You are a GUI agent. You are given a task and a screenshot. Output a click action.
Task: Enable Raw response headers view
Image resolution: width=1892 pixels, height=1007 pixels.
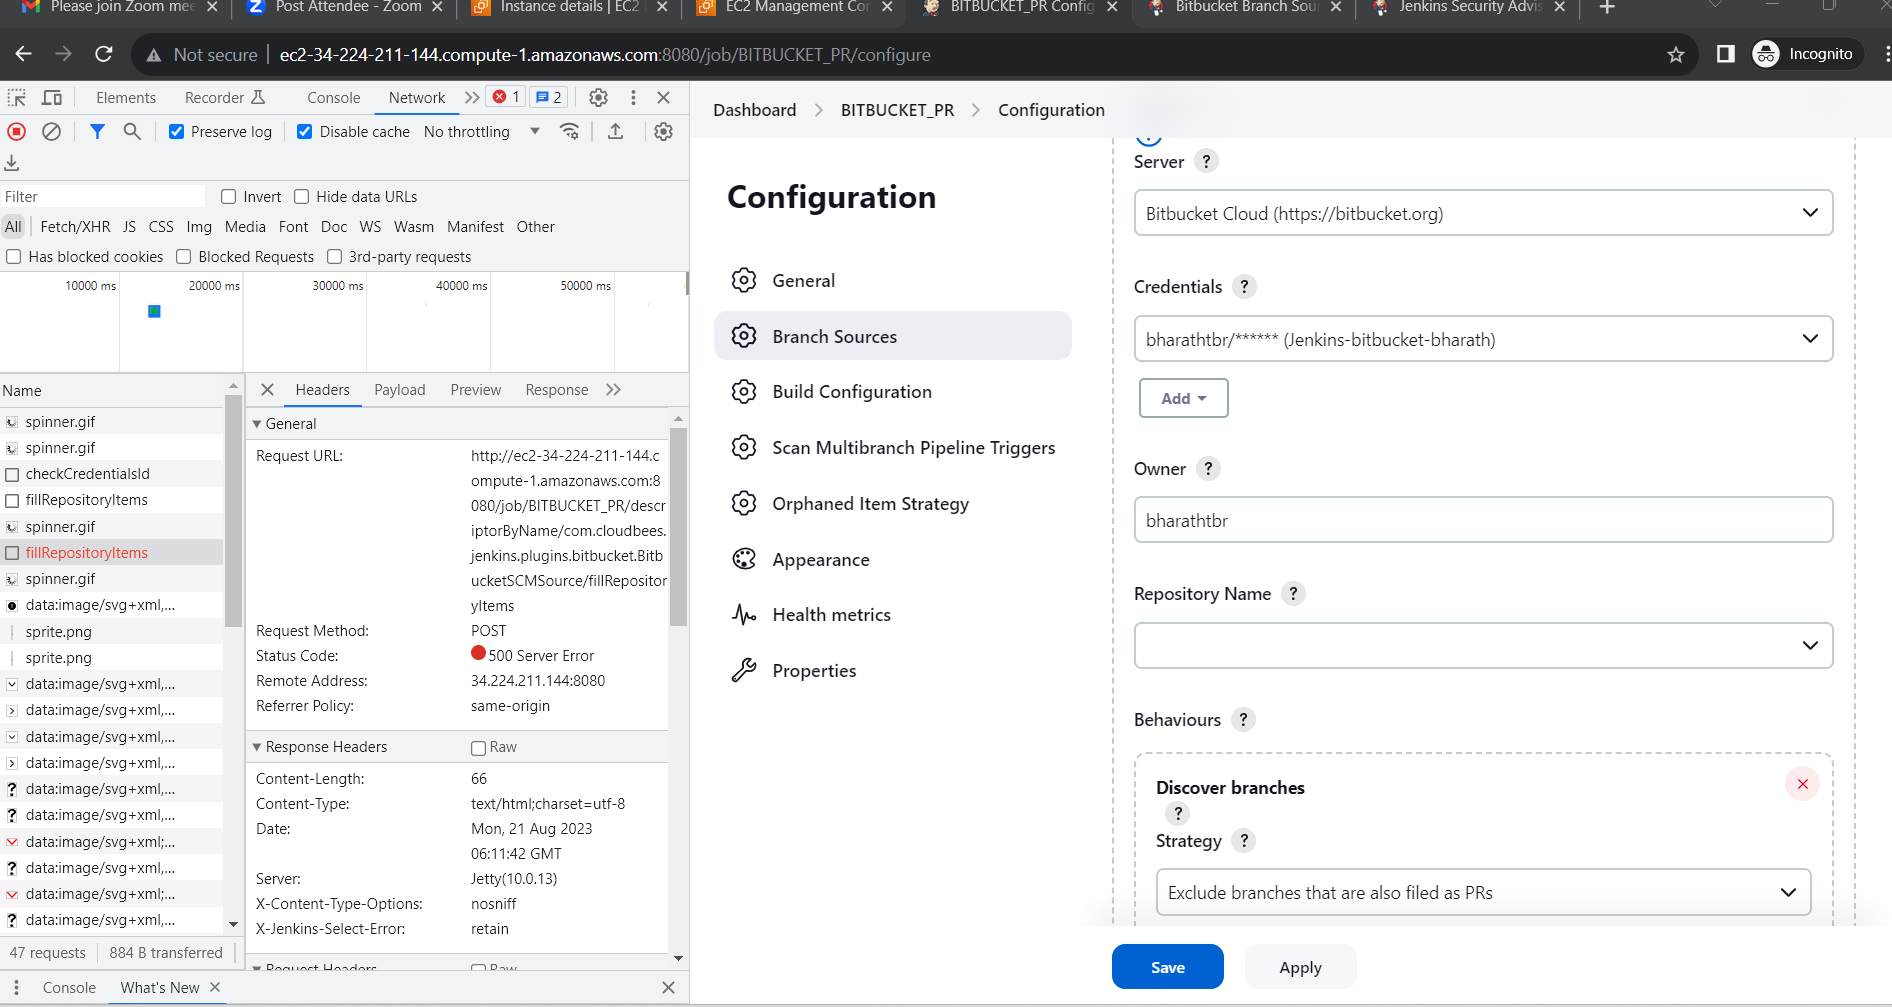point(478,747)
